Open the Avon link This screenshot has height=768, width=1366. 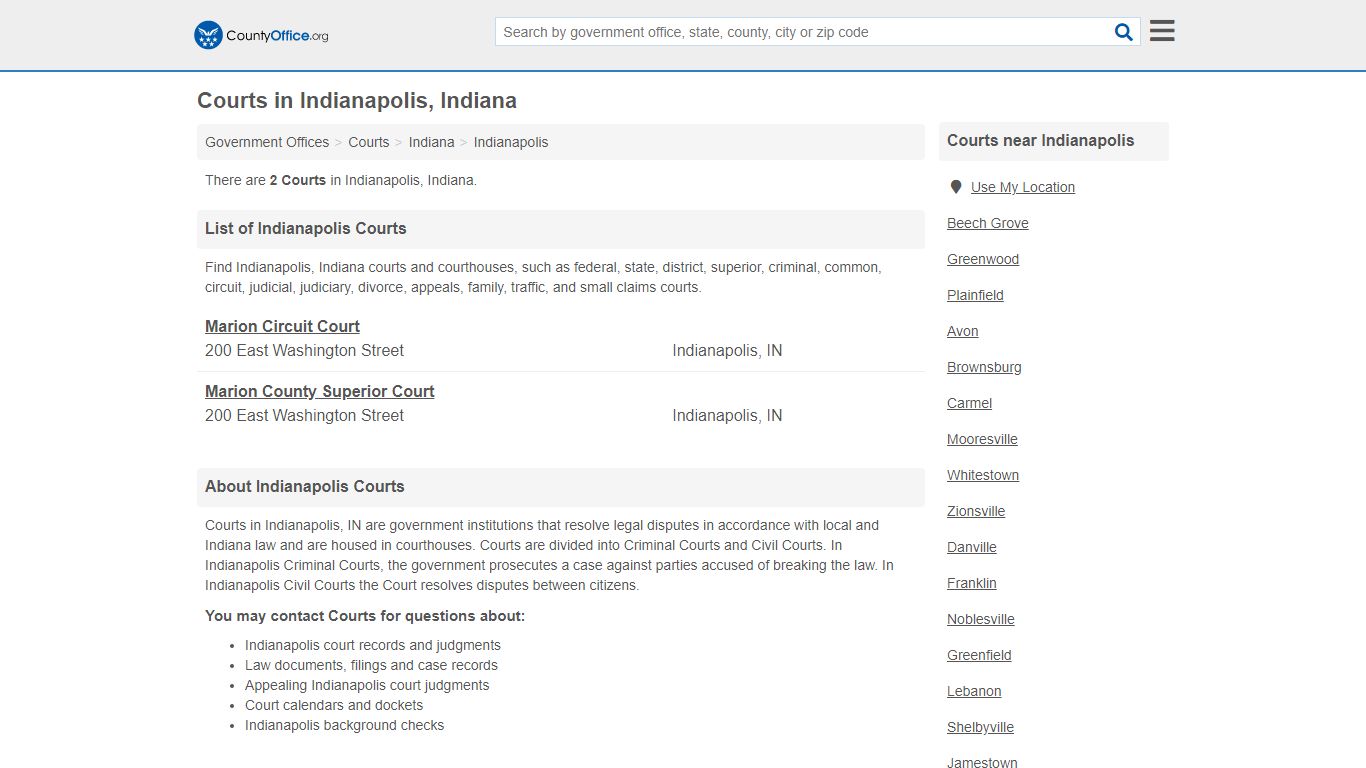(963, 331)
